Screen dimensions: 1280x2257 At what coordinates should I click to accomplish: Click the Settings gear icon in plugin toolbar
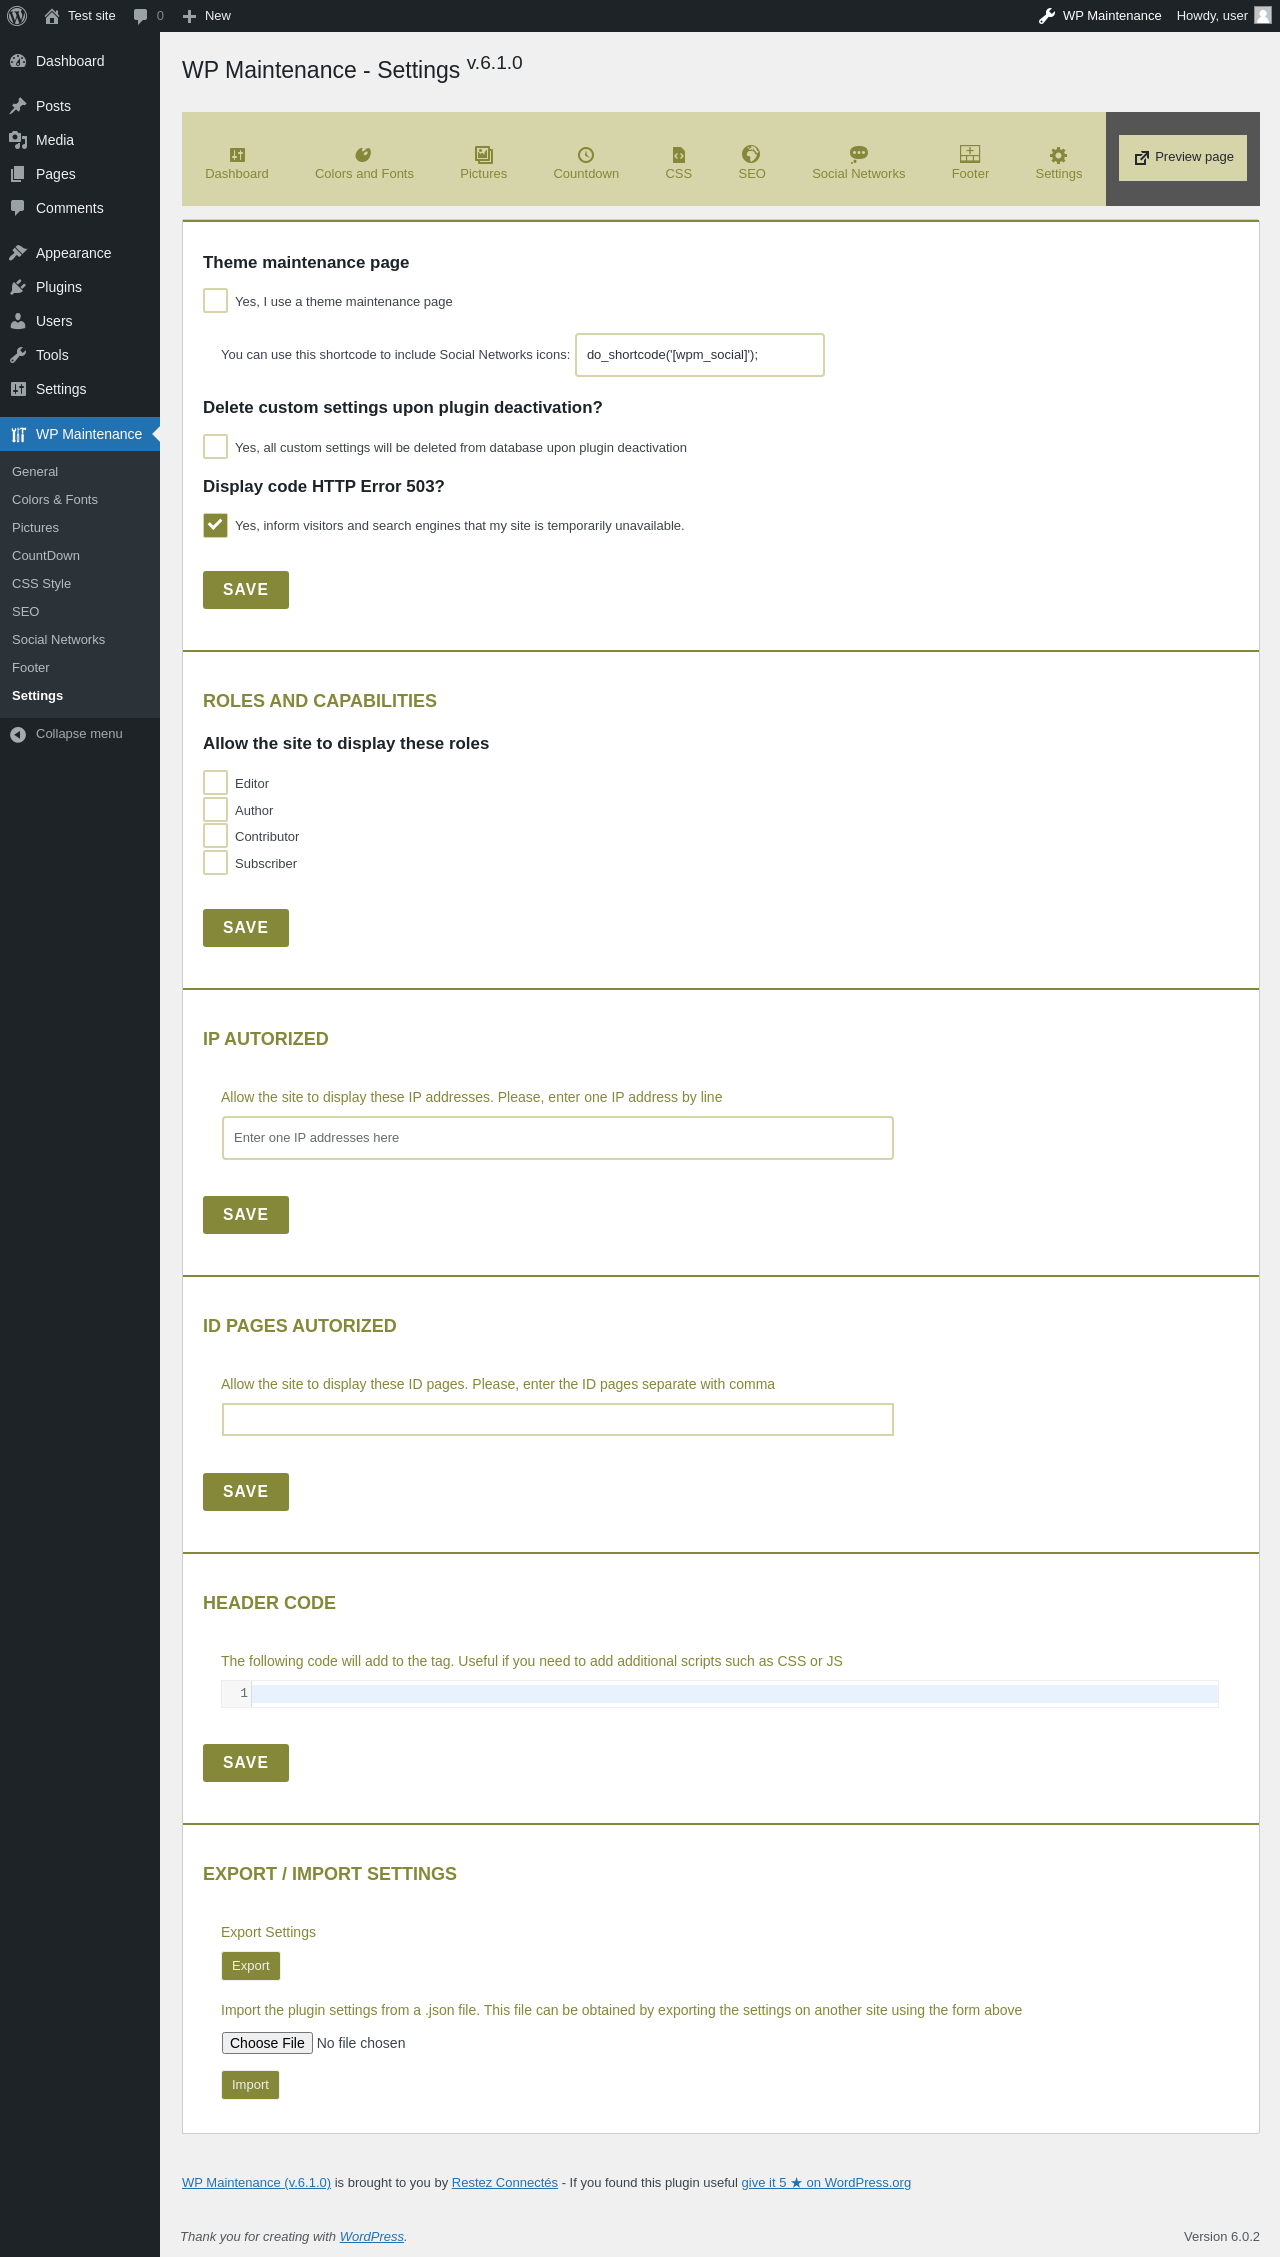point(1058,154)
